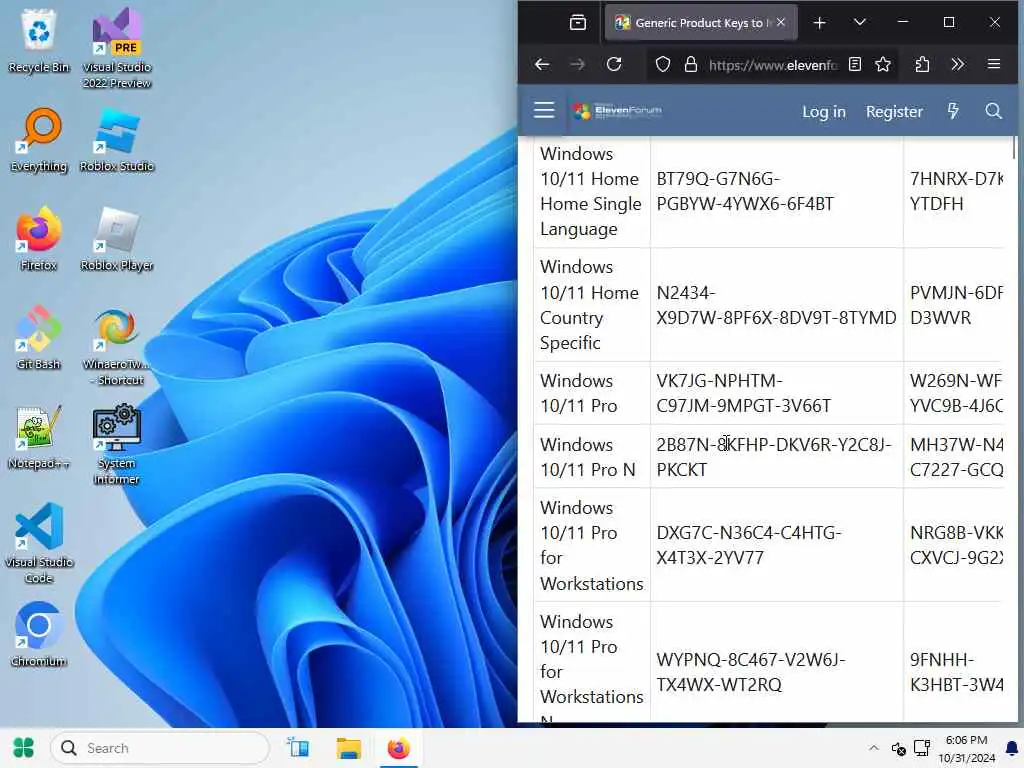Select the Visual Studio Code shortcut
This screenshot has width=1024, height=768.
[x=39, y=543]
